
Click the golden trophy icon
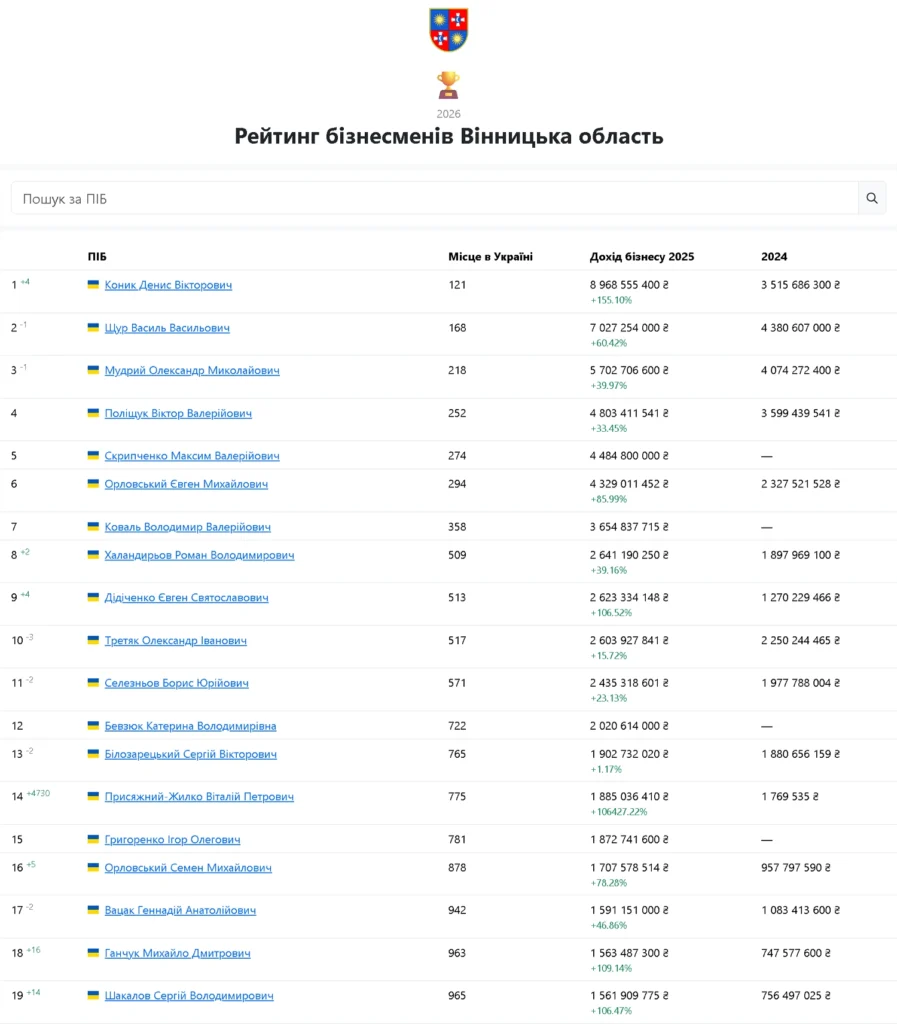pyautogui.click(x=448, y=84)
